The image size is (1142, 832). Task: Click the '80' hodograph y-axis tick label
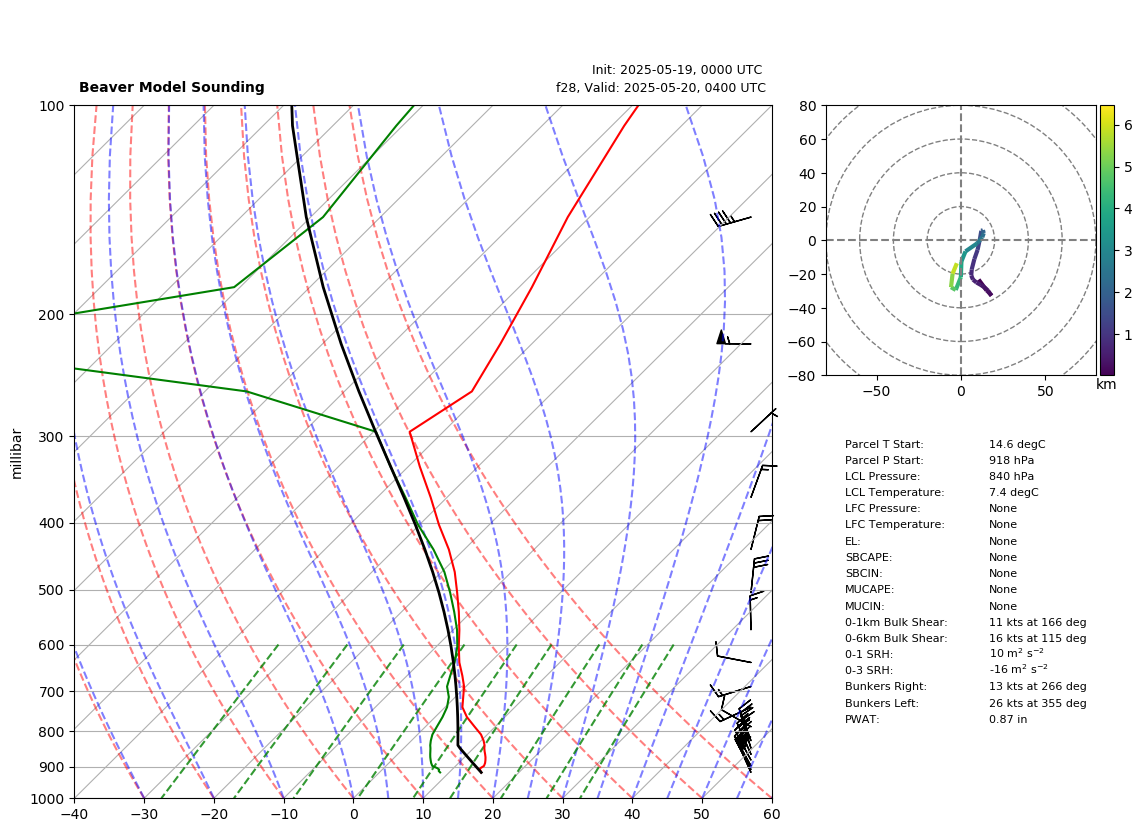pyautogui.click(x=808, y=106)
